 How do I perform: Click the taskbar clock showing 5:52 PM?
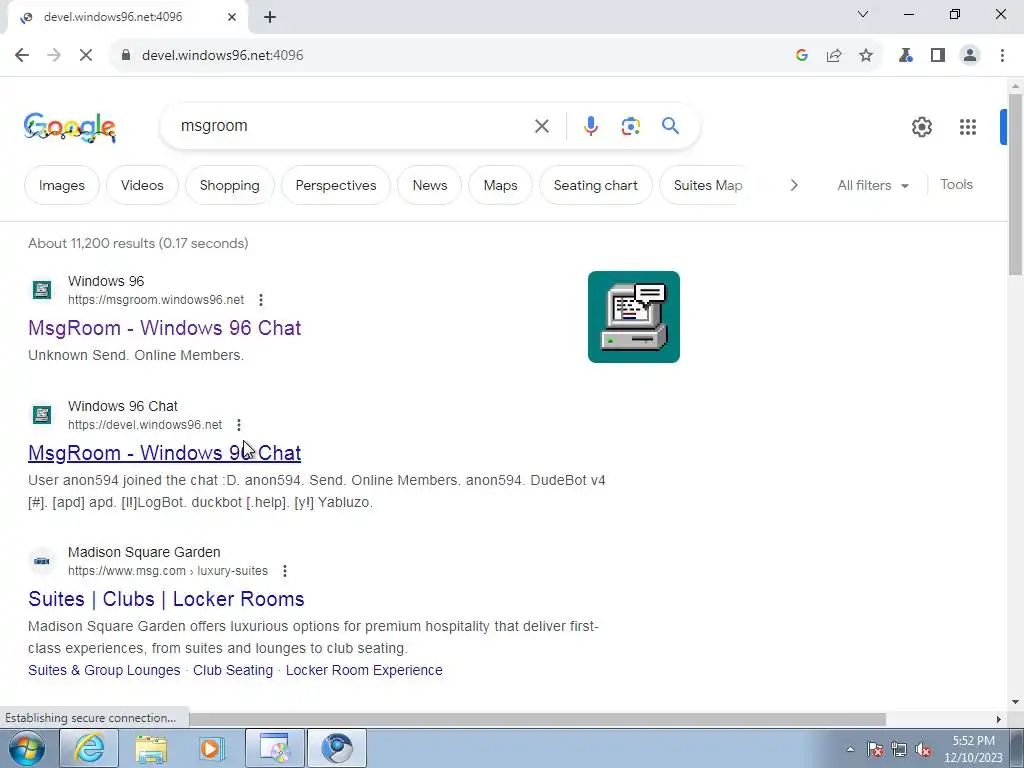973,749
